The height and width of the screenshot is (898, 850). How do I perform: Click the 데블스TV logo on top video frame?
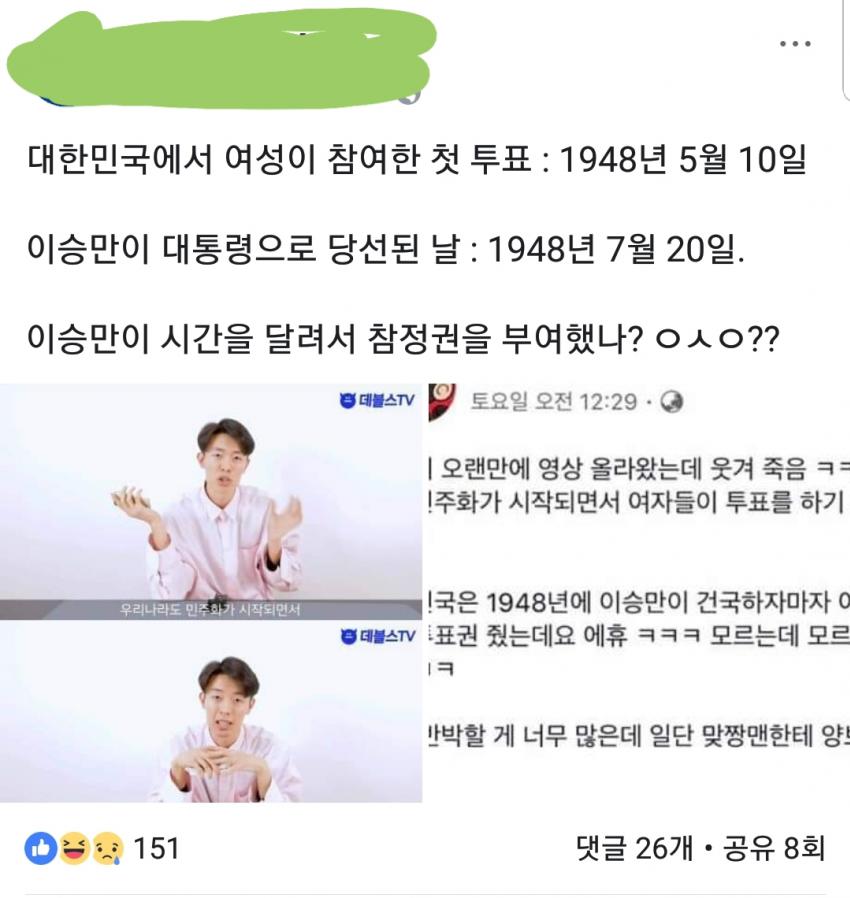(x=377, y=400)
